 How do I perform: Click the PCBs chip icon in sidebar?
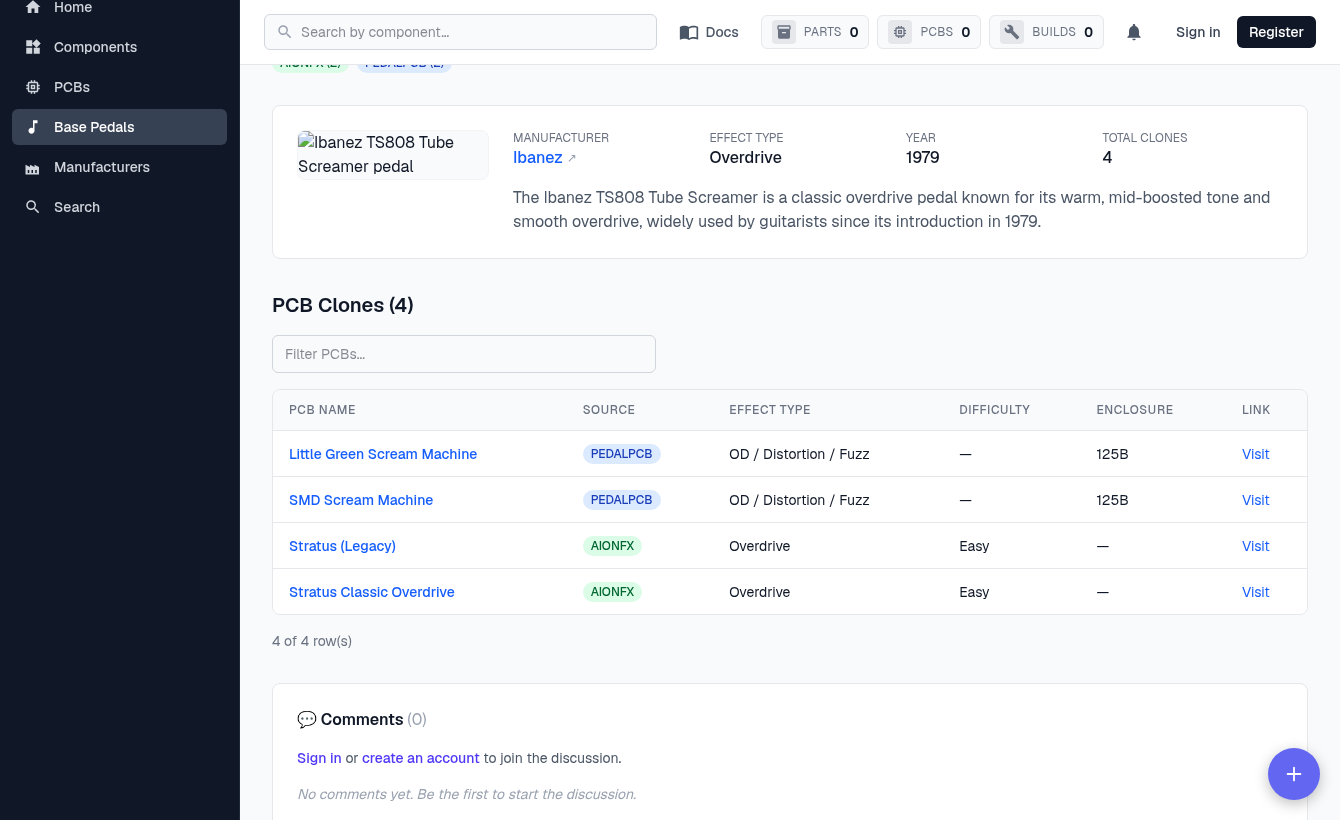(x=33, y=87)
